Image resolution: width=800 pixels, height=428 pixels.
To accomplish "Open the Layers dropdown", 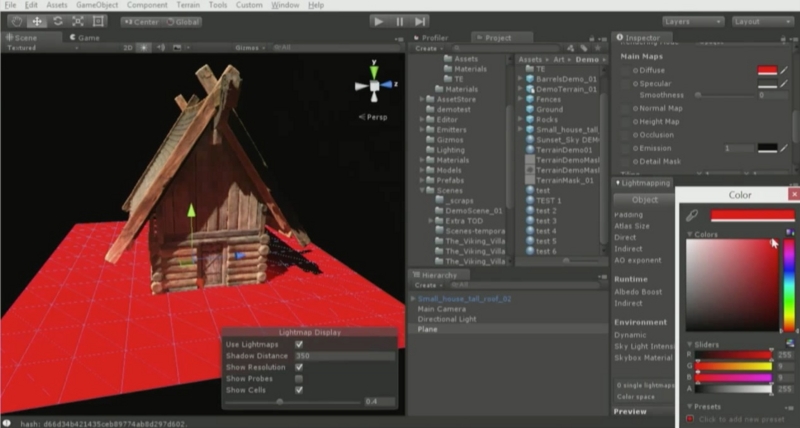I will tap(692, 21).
